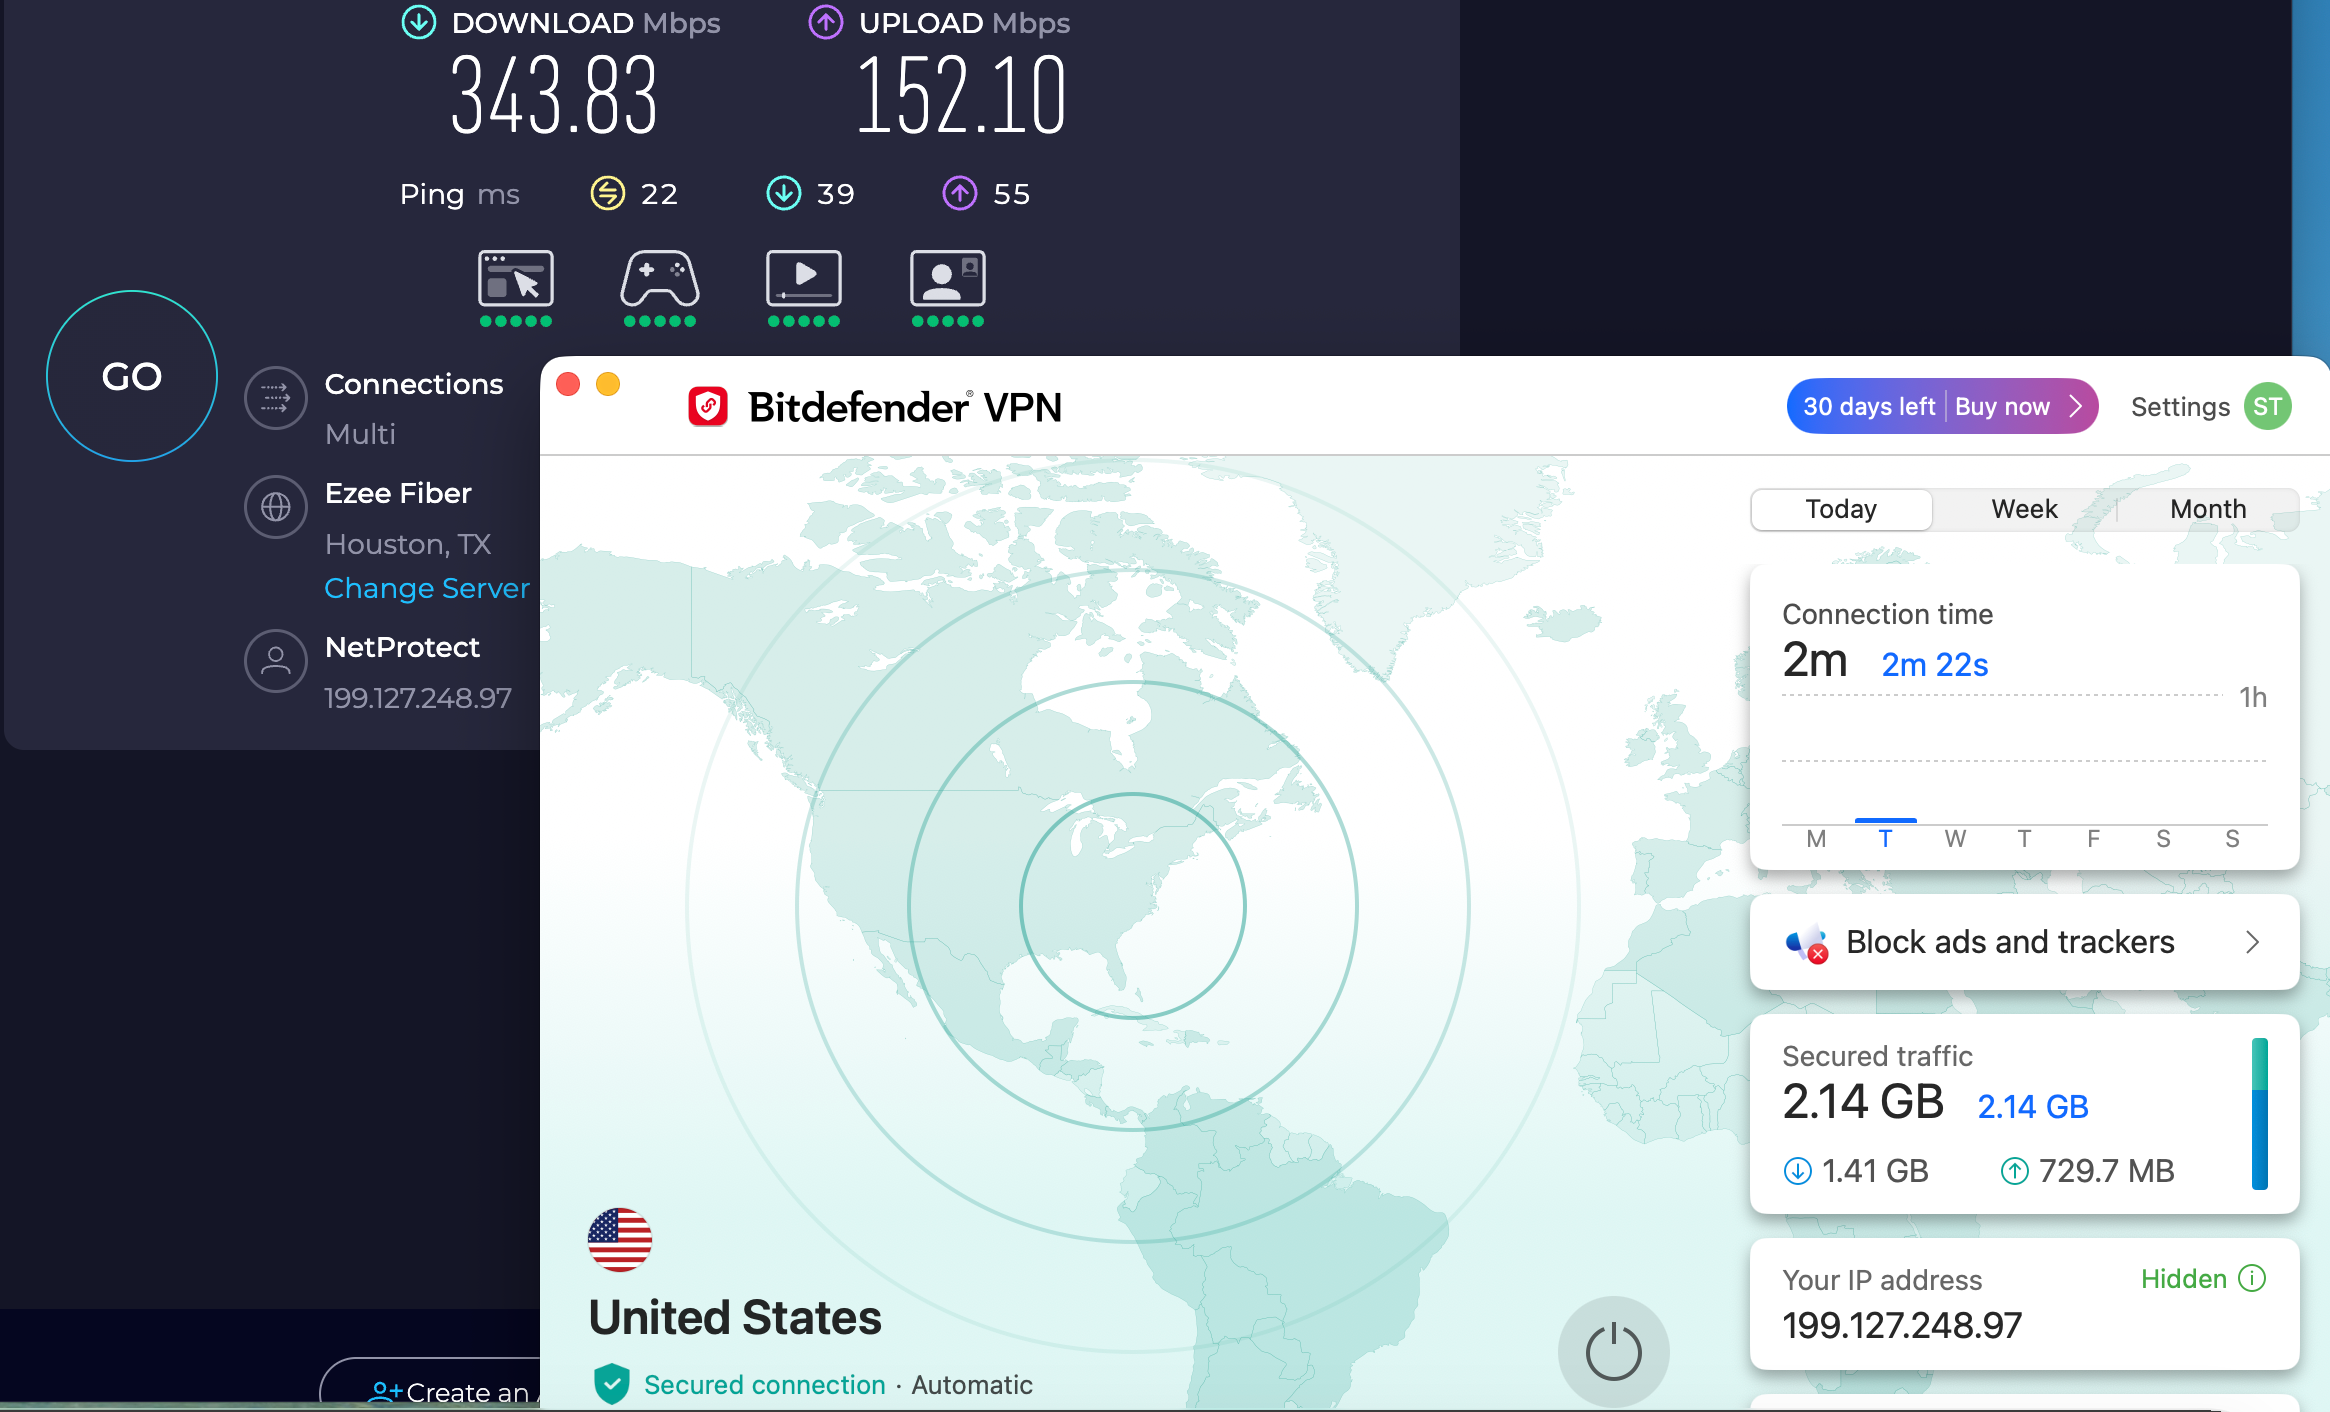Click the NetProtect account icon

276,661
